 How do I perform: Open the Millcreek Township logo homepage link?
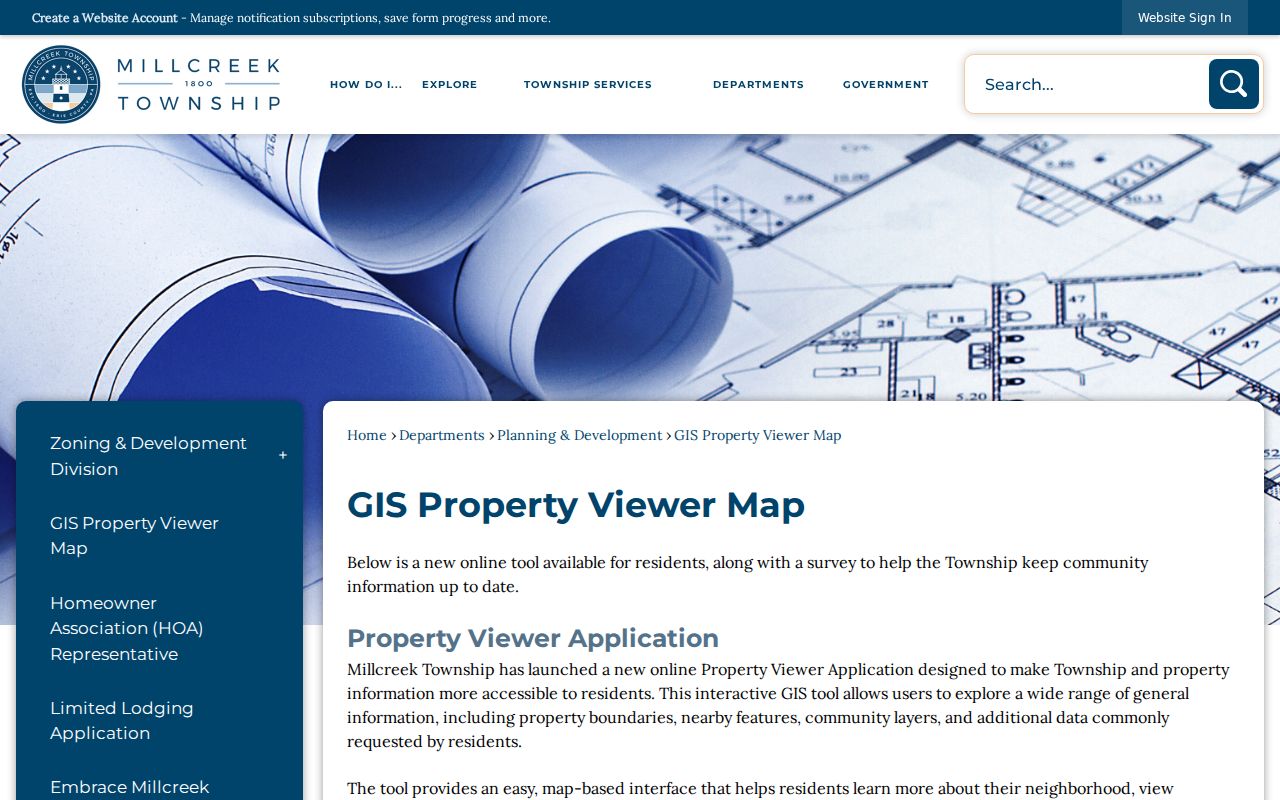pos(151,84)
